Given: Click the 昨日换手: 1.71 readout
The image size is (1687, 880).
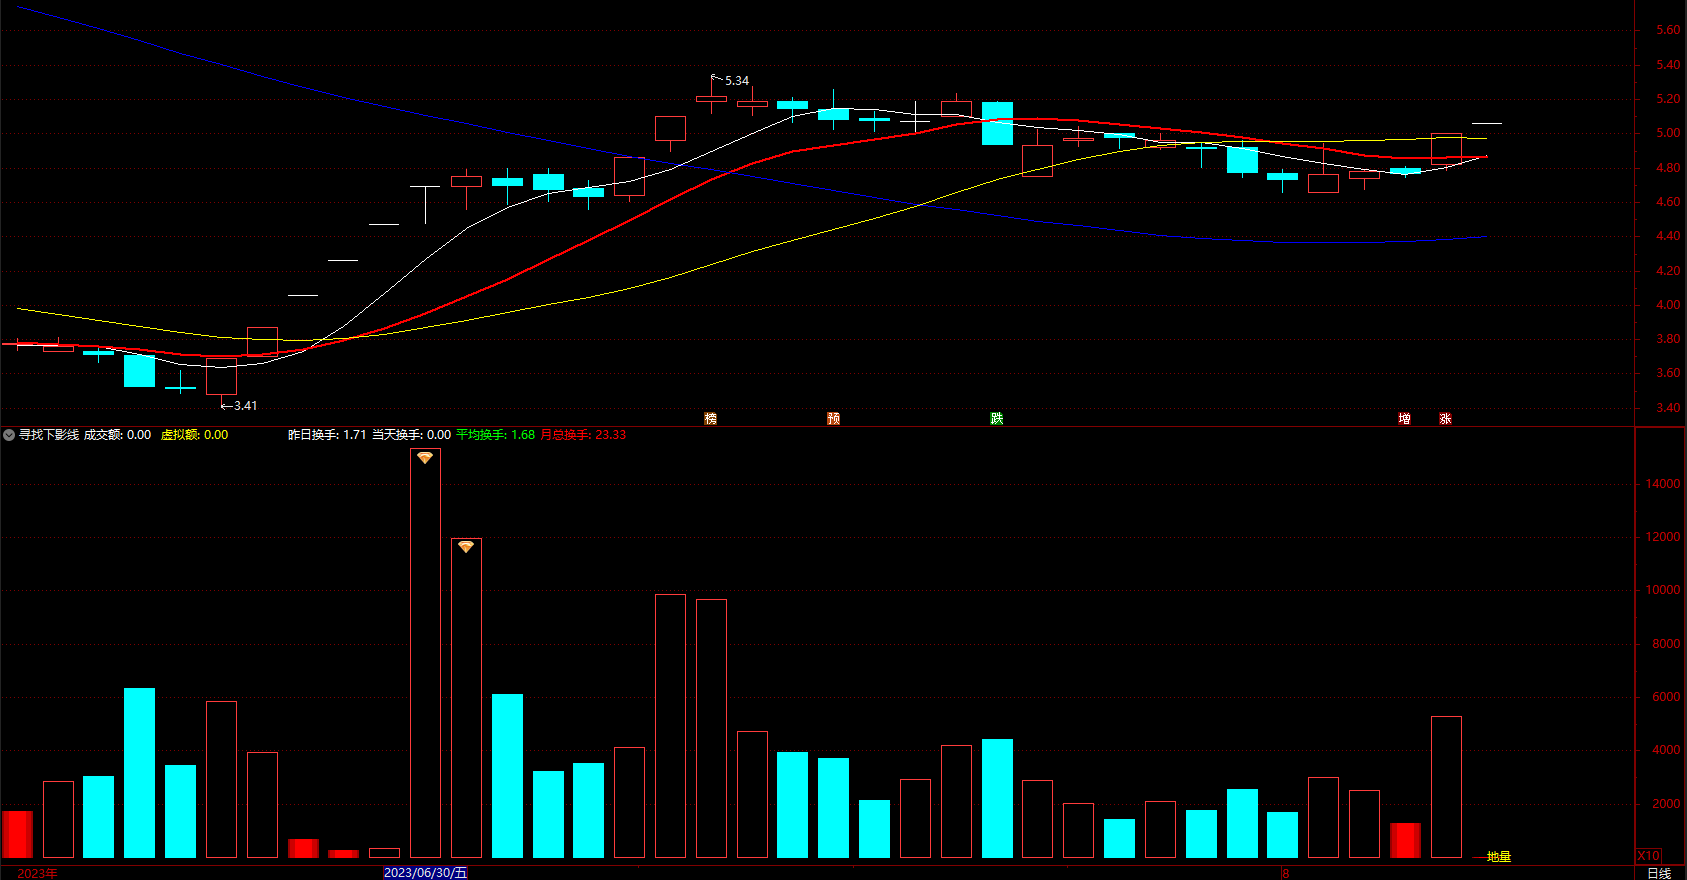Looking at the screenshot, I should (327, 435).
